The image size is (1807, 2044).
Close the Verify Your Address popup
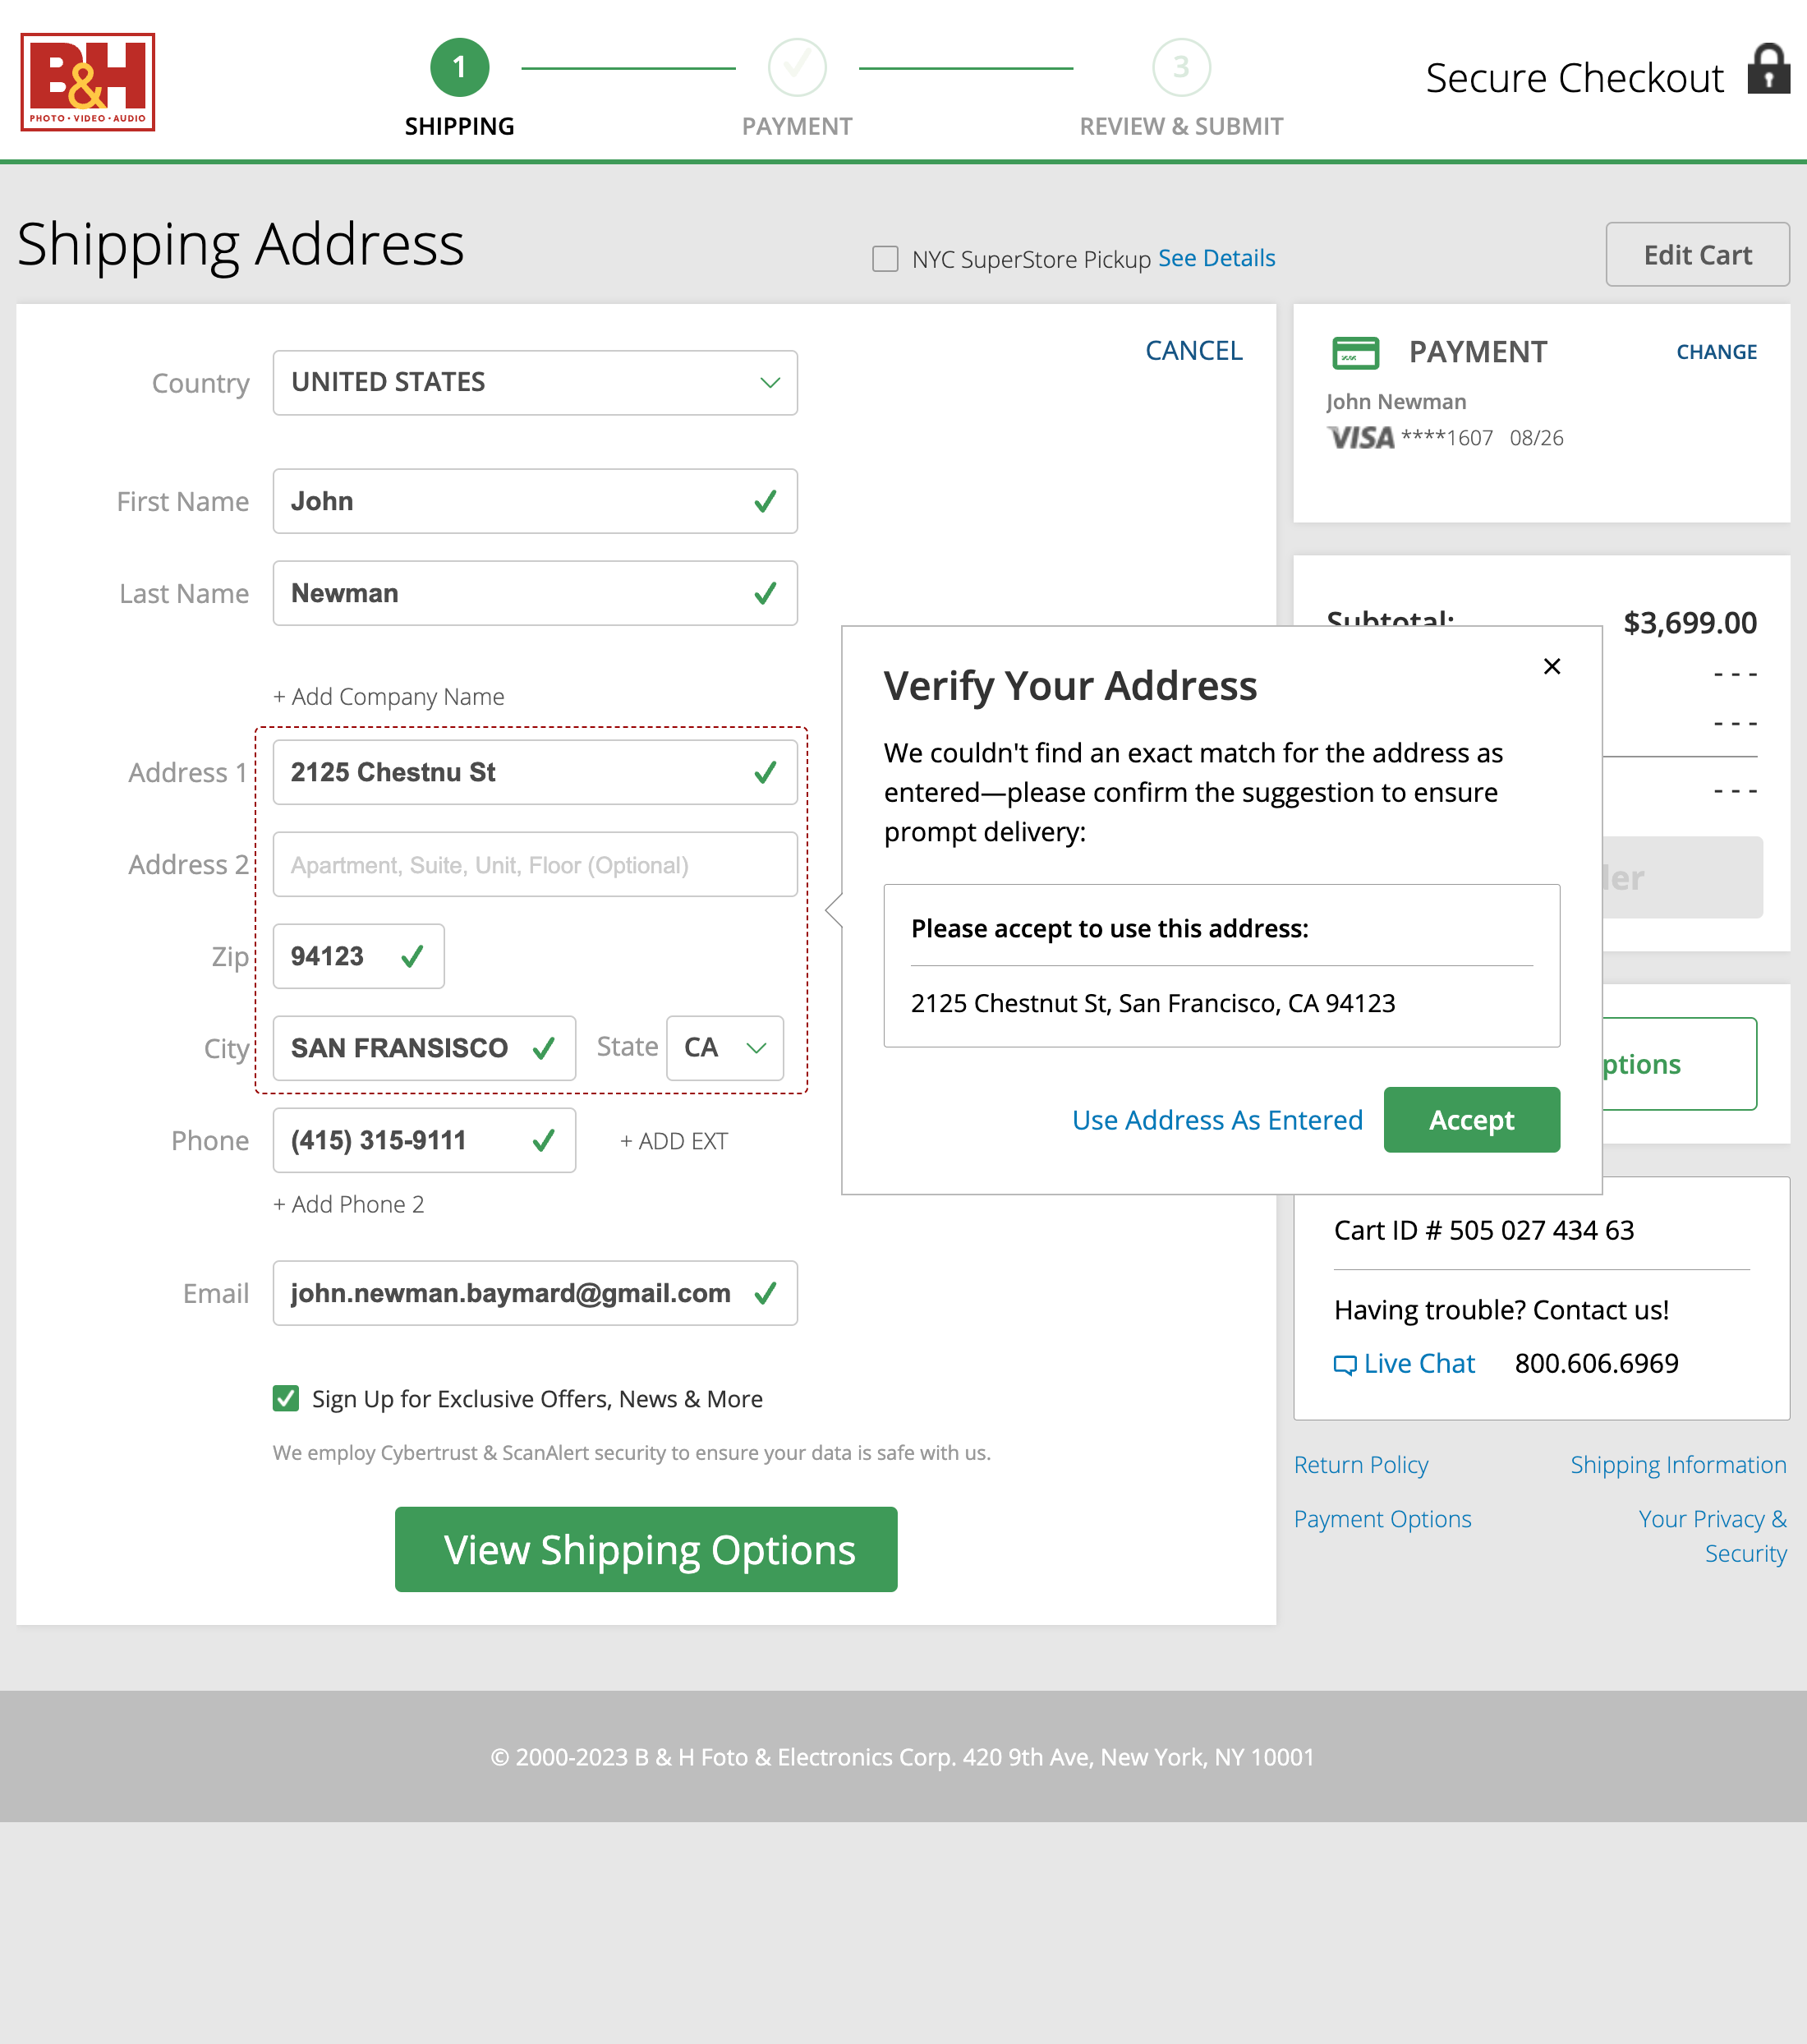point(1551,666)
